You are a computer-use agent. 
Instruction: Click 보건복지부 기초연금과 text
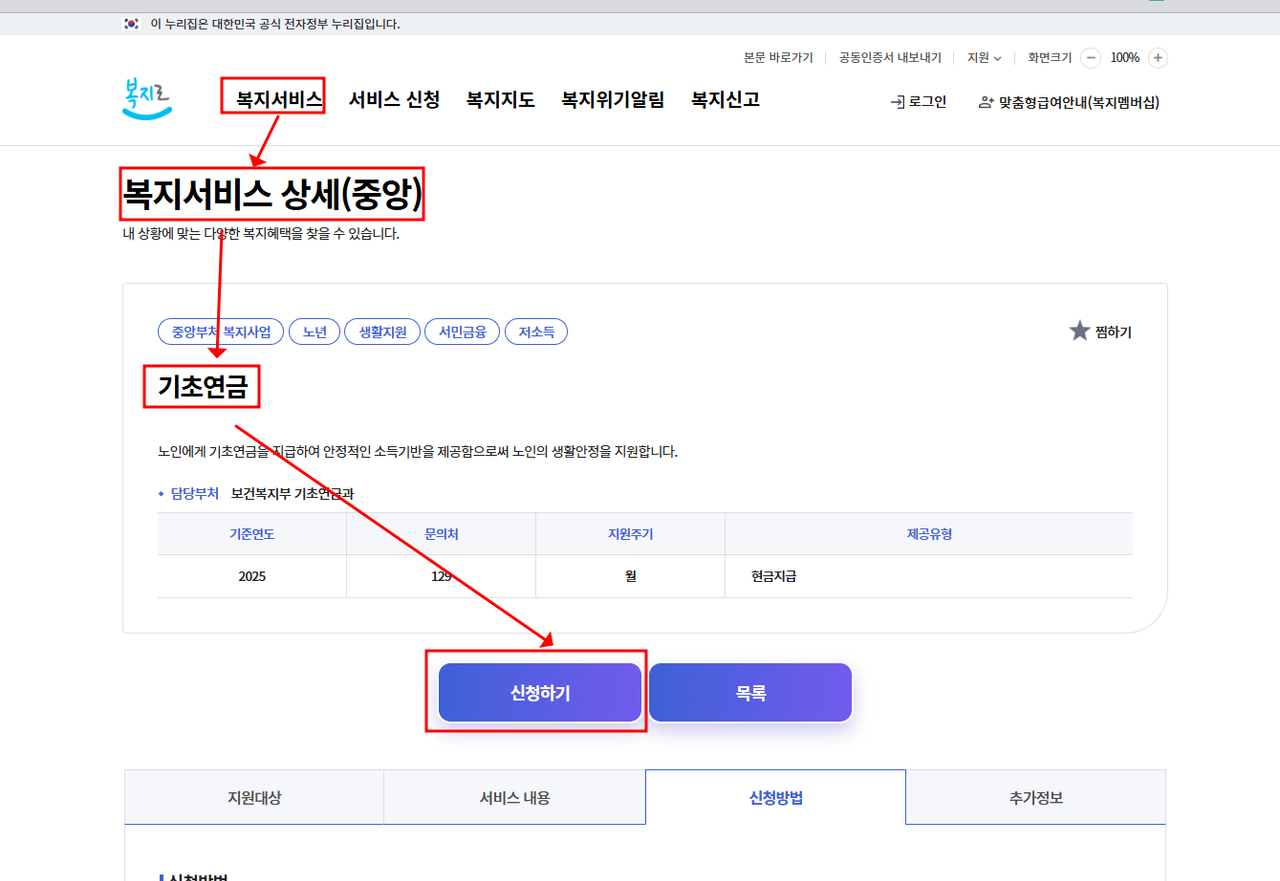[292, 494]
